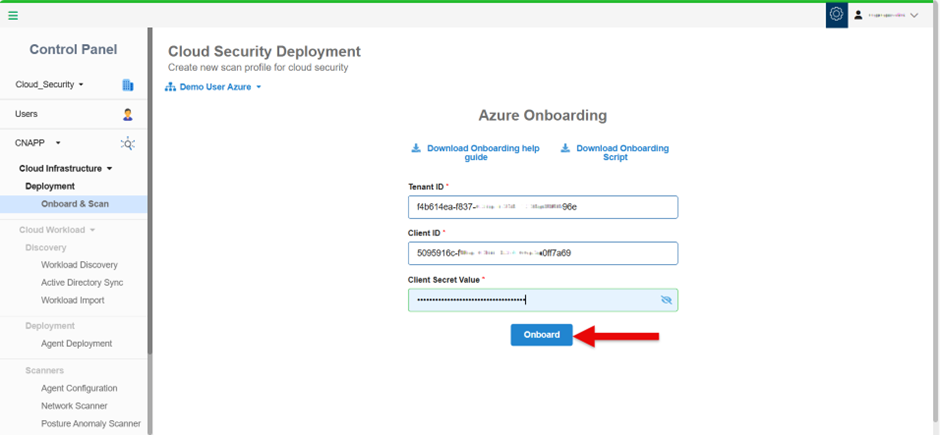Open Workload Discovery in sidebar

[x=79, y=265]
